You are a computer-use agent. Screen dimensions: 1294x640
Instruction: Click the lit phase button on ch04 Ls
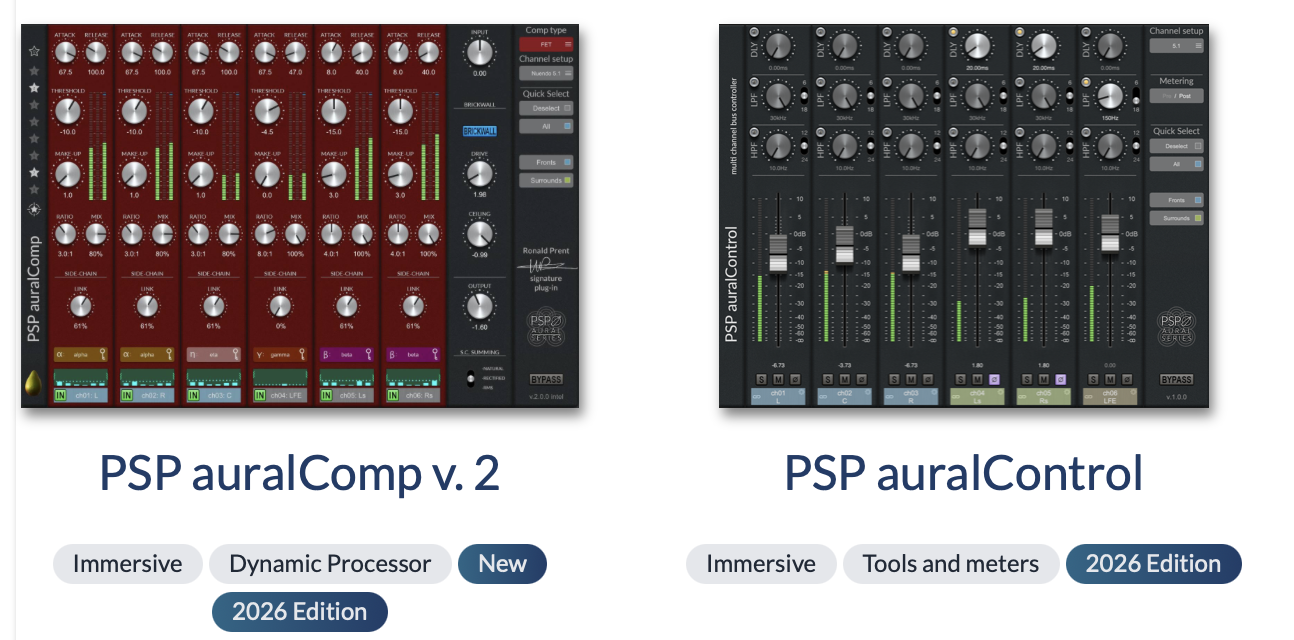pyautogui.click(x=994, y=379)
